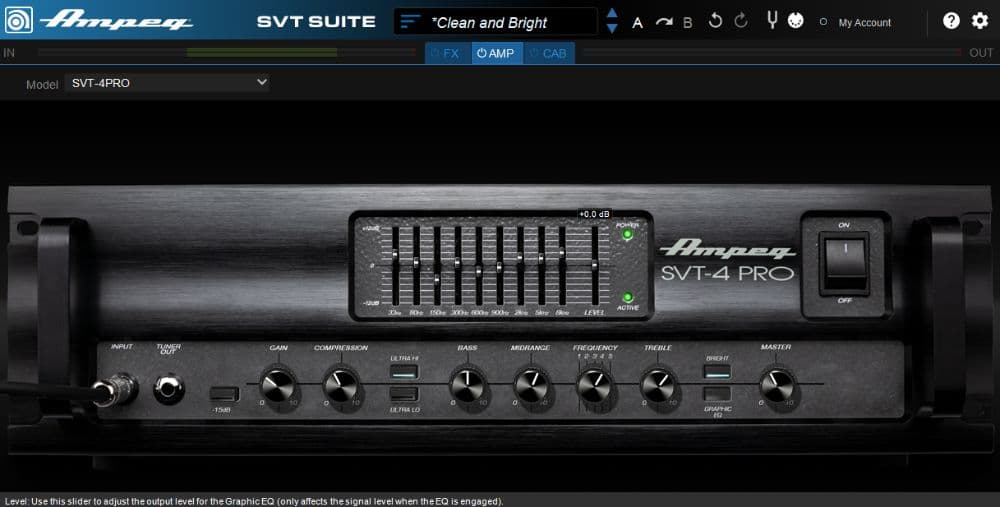Go to the next preset with down arrow
This screenshot has height=507, width=1000.
pos(612,29)
